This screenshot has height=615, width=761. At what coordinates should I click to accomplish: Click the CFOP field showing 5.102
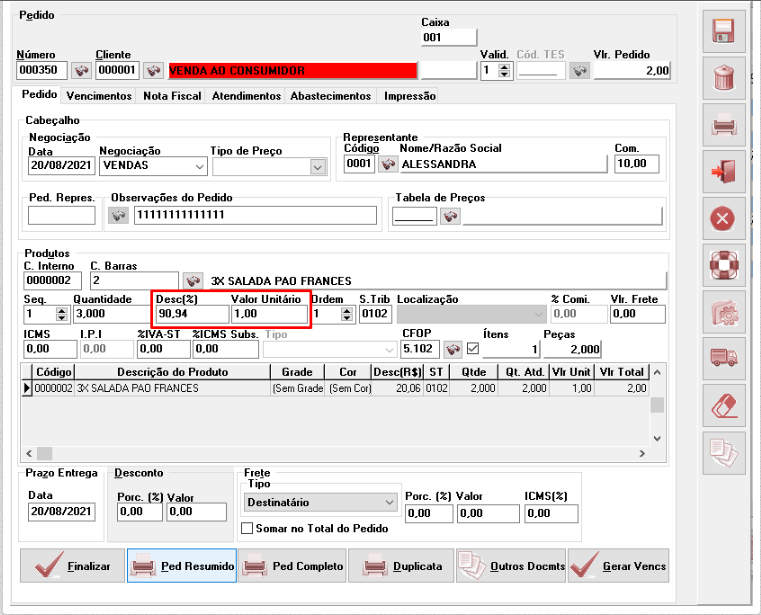(x=421, y=349)
